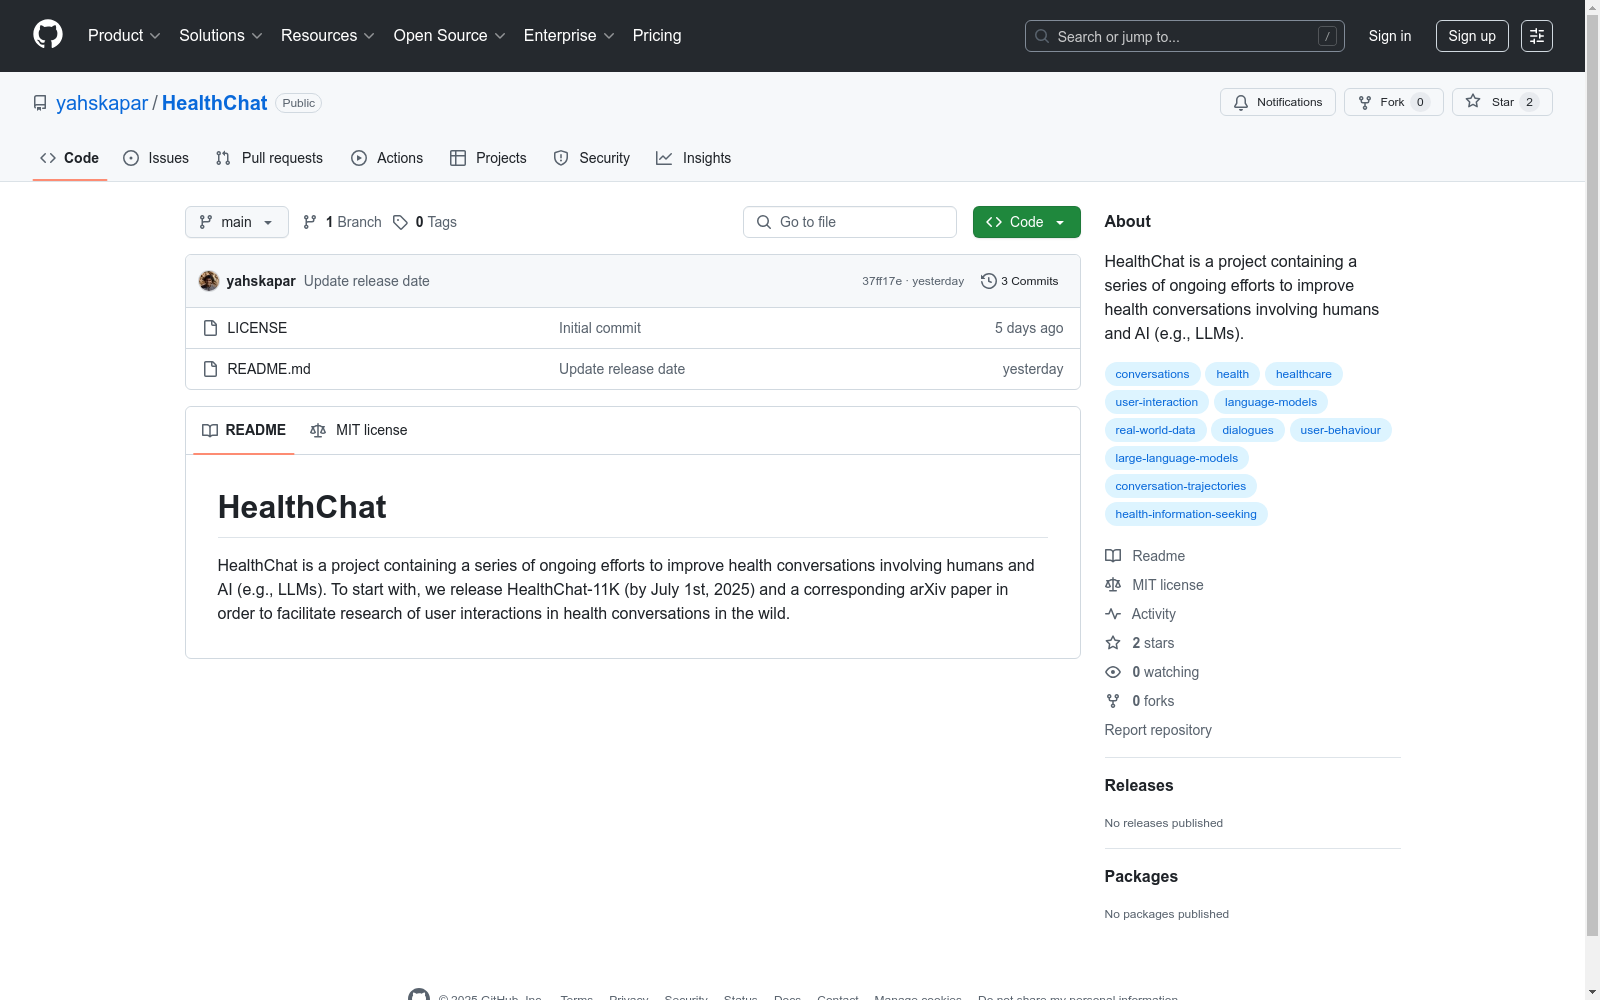The height and width of the screenshot is (1000, 1600).
Task: Open the Packages section heading link
Action: click(1141, 877)
